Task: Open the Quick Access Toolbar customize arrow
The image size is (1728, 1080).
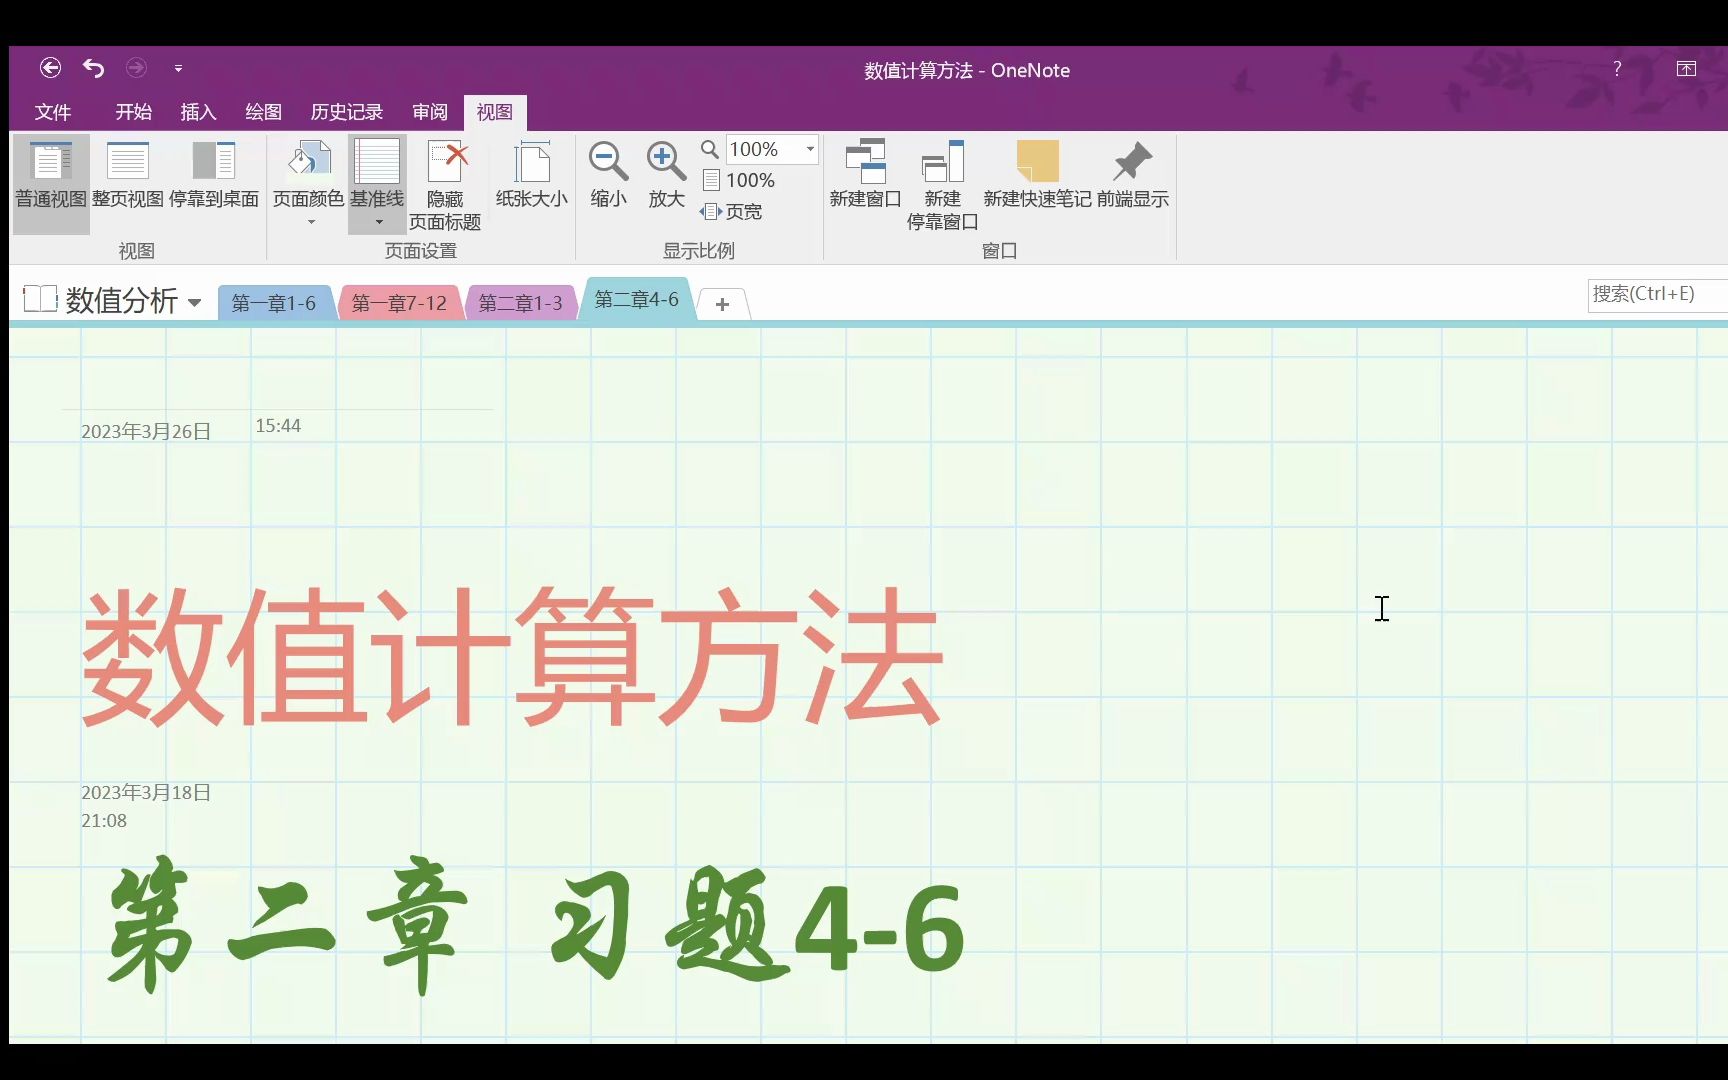Action: [x=178, y=68]
